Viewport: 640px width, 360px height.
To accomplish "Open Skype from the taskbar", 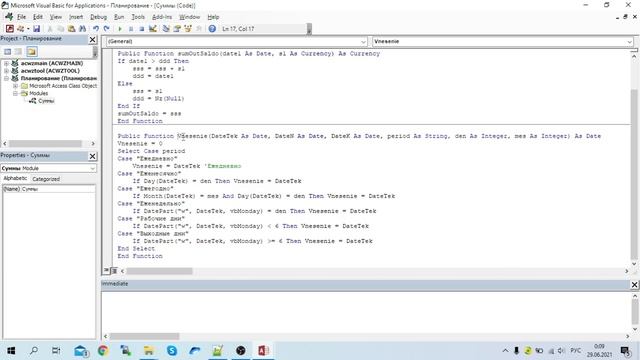I will point(172,351).
